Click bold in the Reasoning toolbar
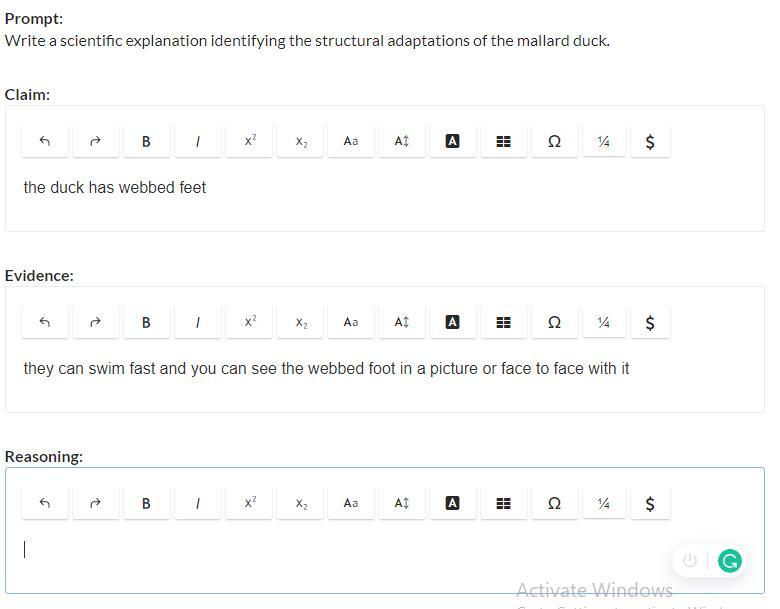 146,503
